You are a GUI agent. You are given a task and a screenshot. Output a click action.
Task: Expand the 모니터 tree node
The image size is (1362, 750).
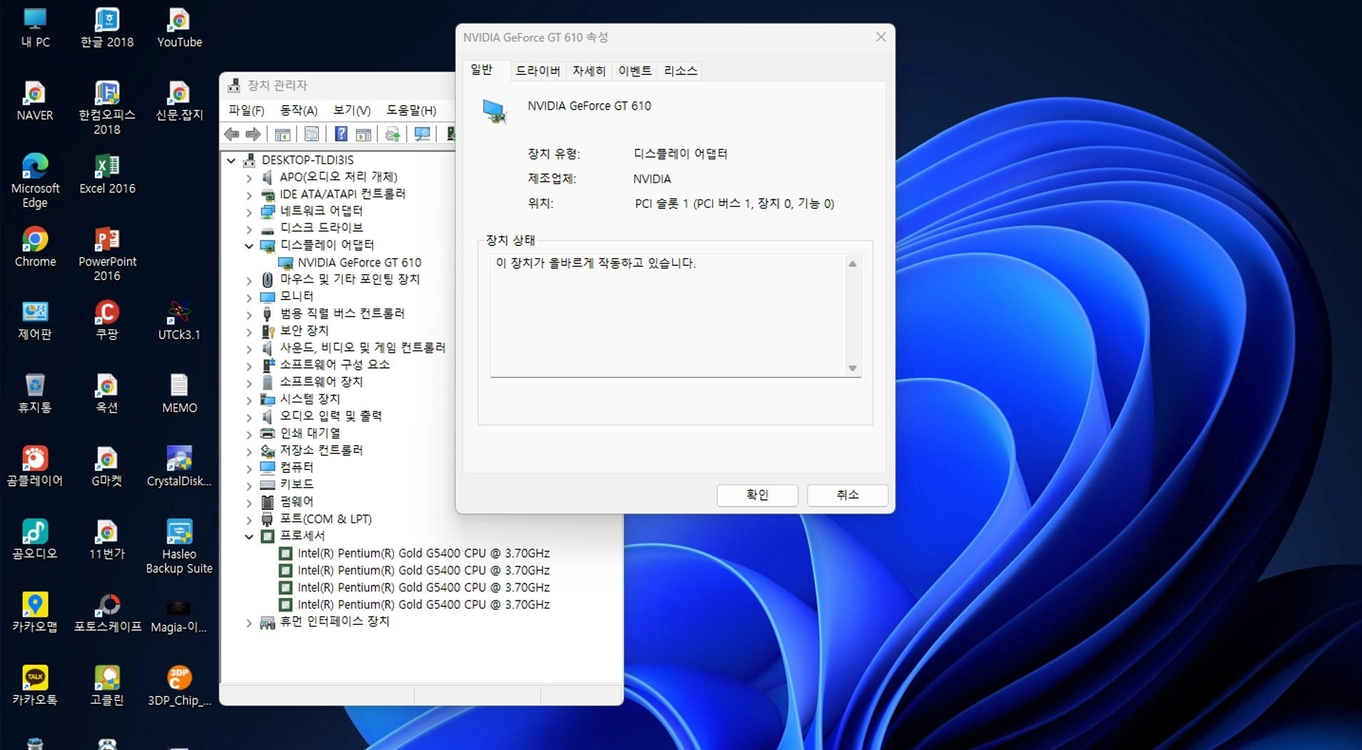tap(249, 297)
